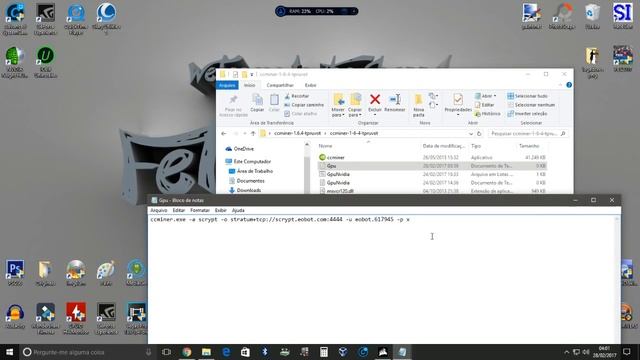Open the Ajuda menu in Notepad
The height and width of the screenshot is (360, 640).
pos(238,210)
